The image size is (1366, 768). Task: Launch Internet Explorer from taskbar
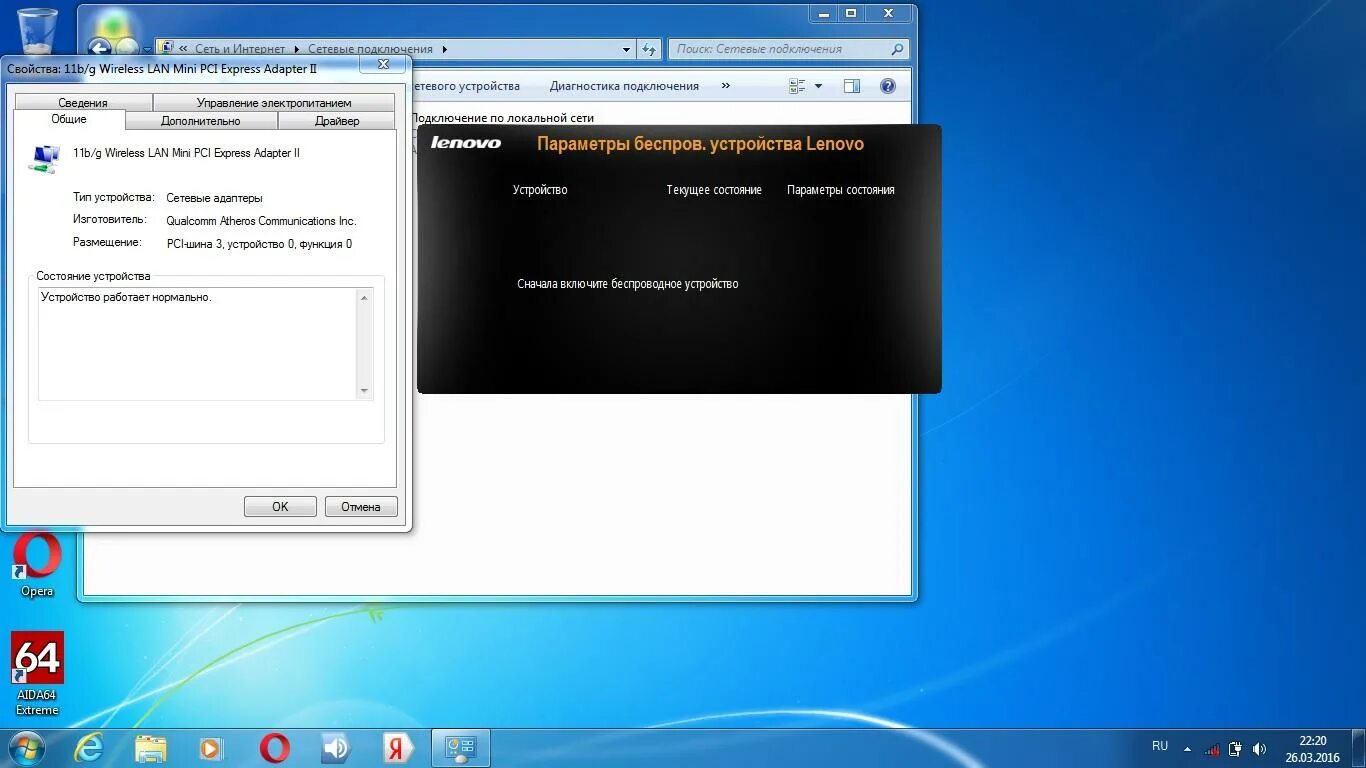point(89,748)
